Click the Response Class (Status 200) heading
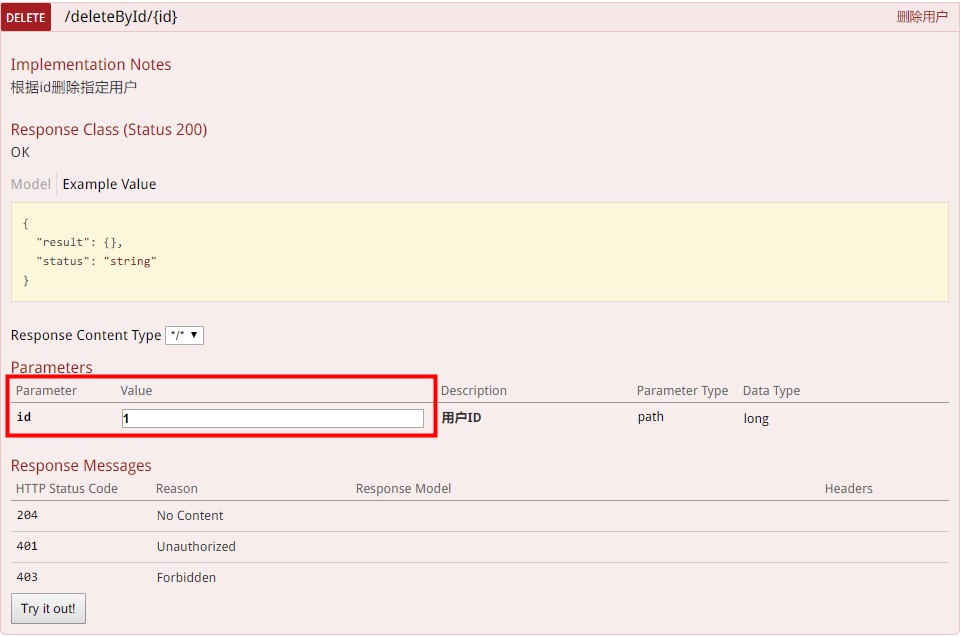962x637 pixels. coord(109,129)
